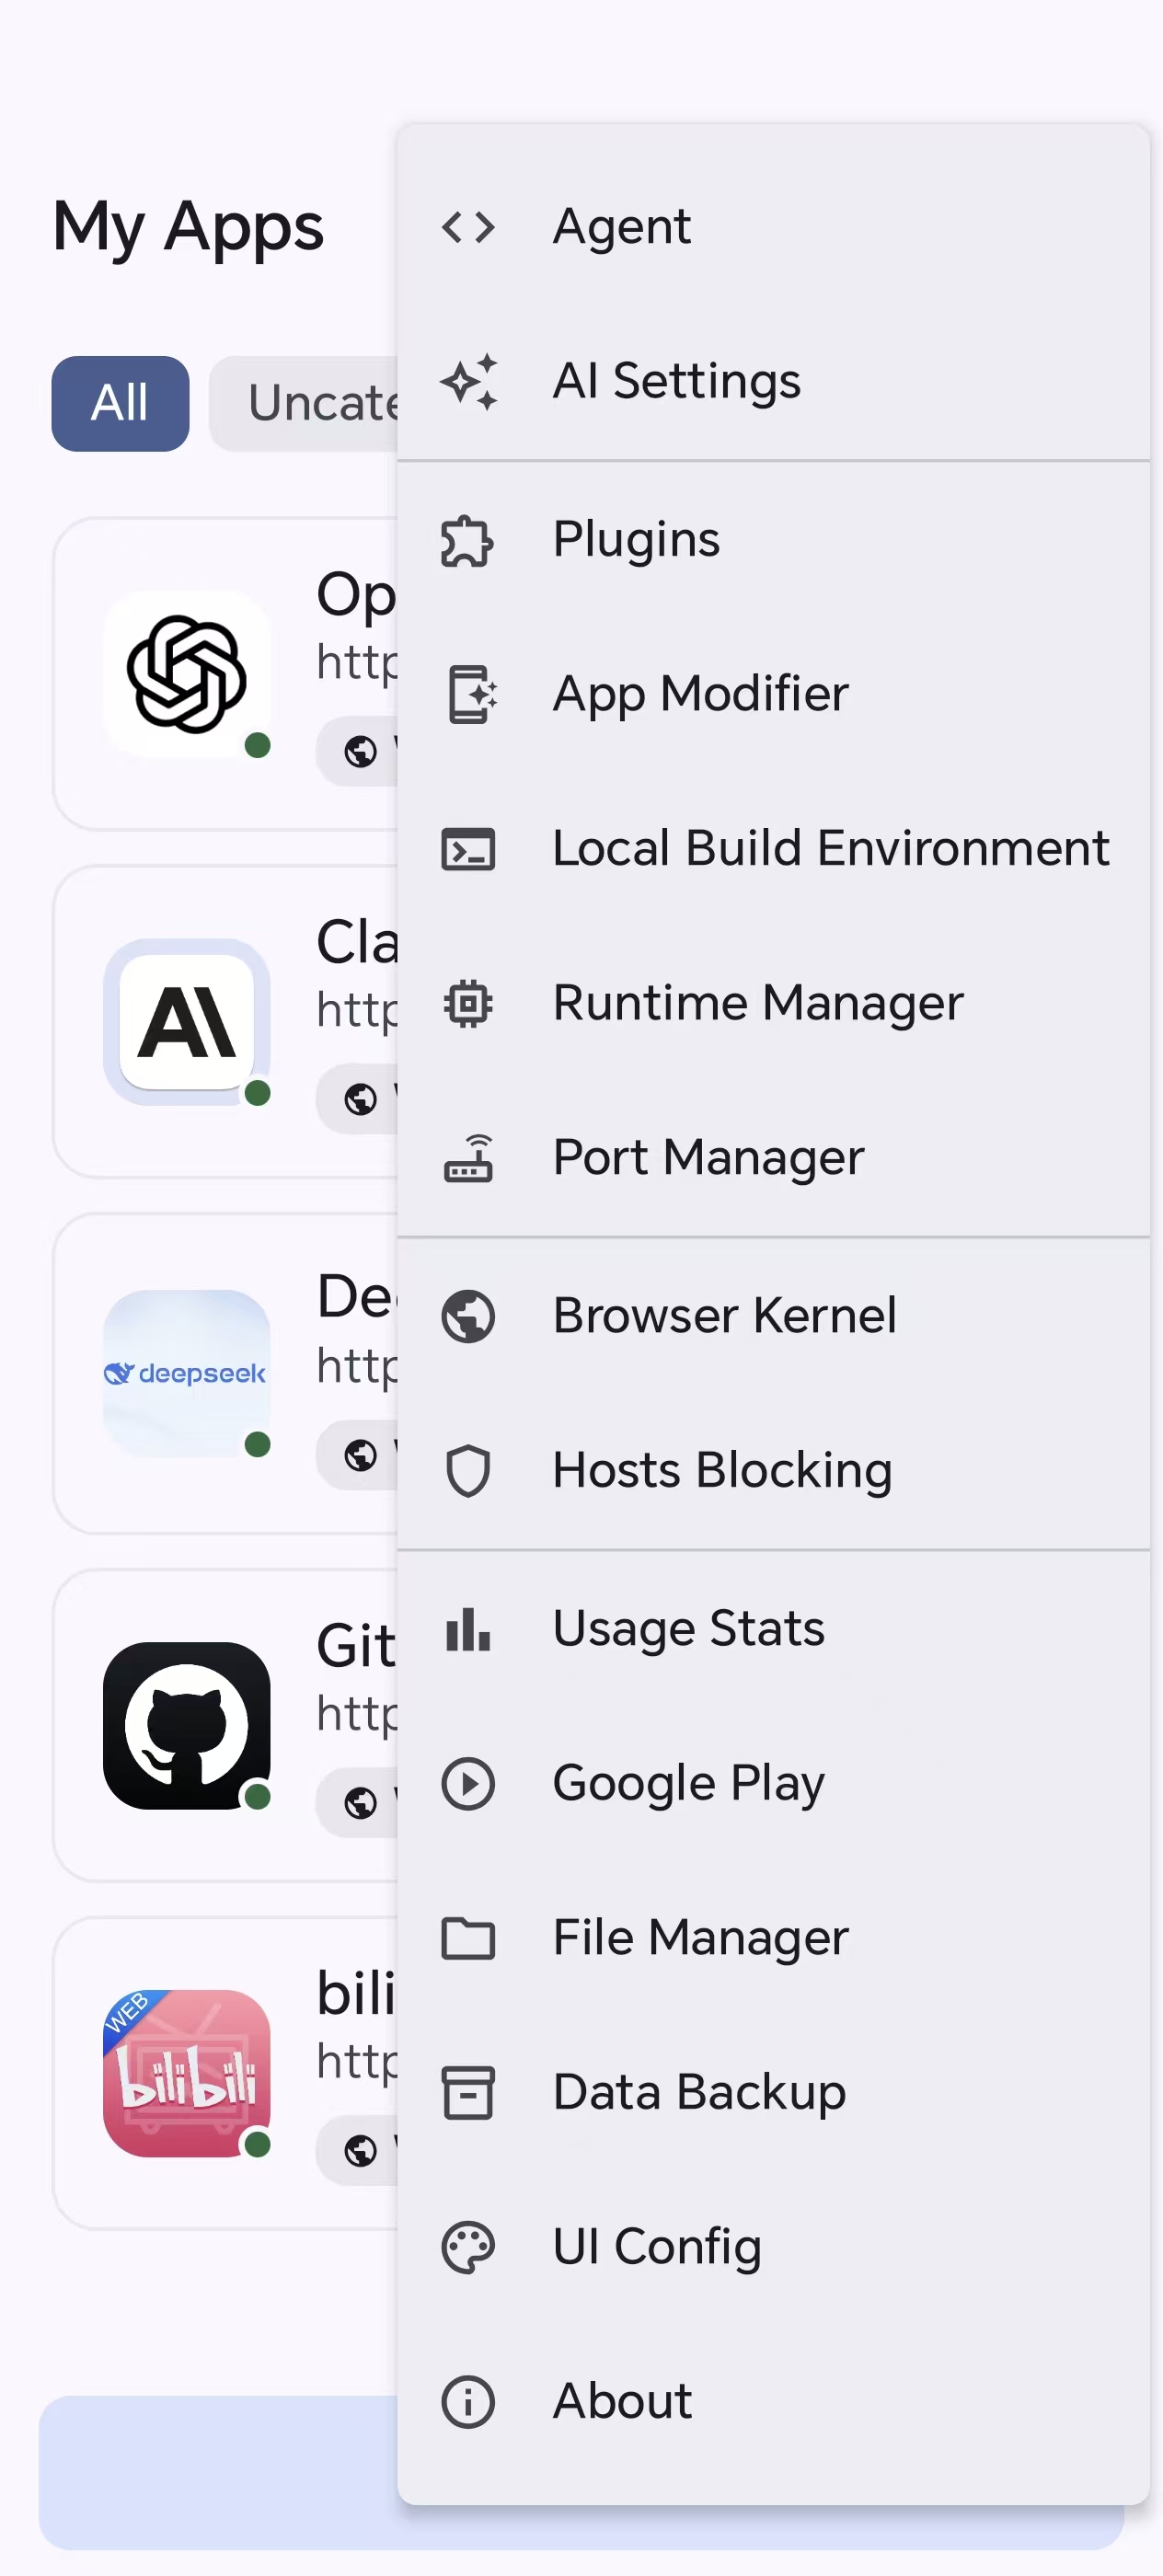Click the Data Backup archive icon
This screenshot has height=2576, width=1163.
[x=468, y=2093]
